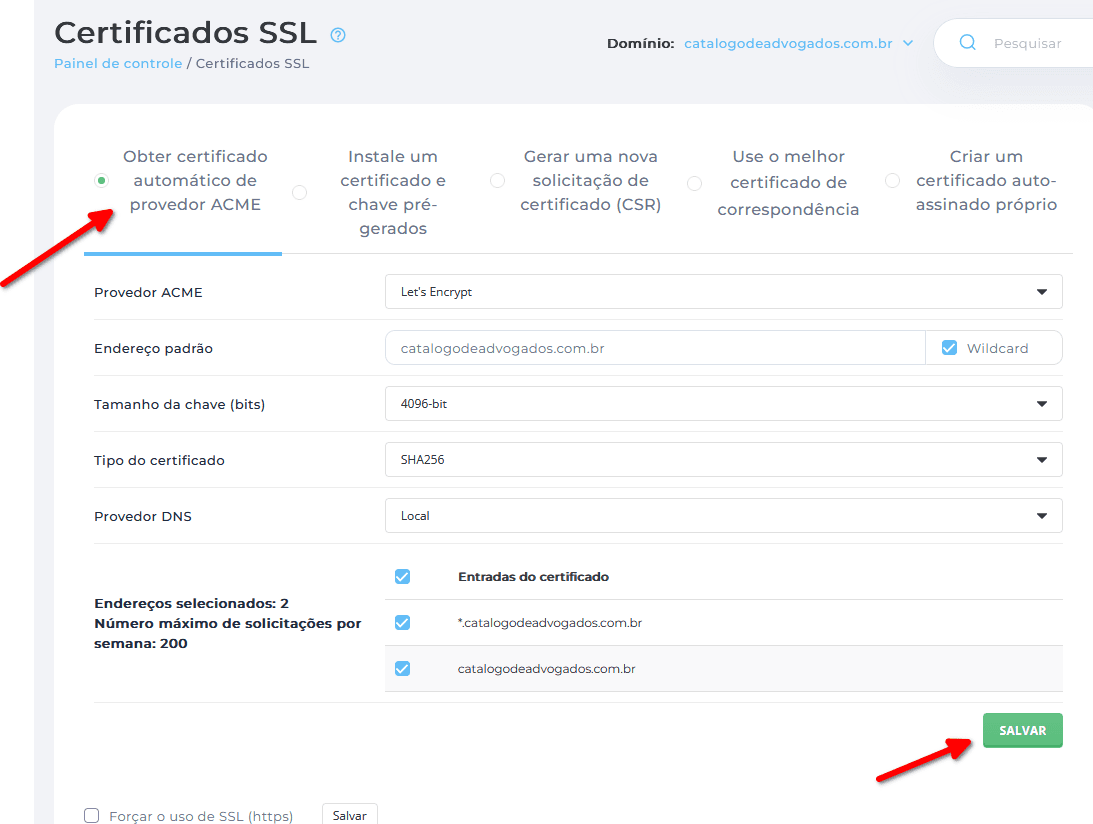Uncheck the Wildcard checkbox

(949, 347)
